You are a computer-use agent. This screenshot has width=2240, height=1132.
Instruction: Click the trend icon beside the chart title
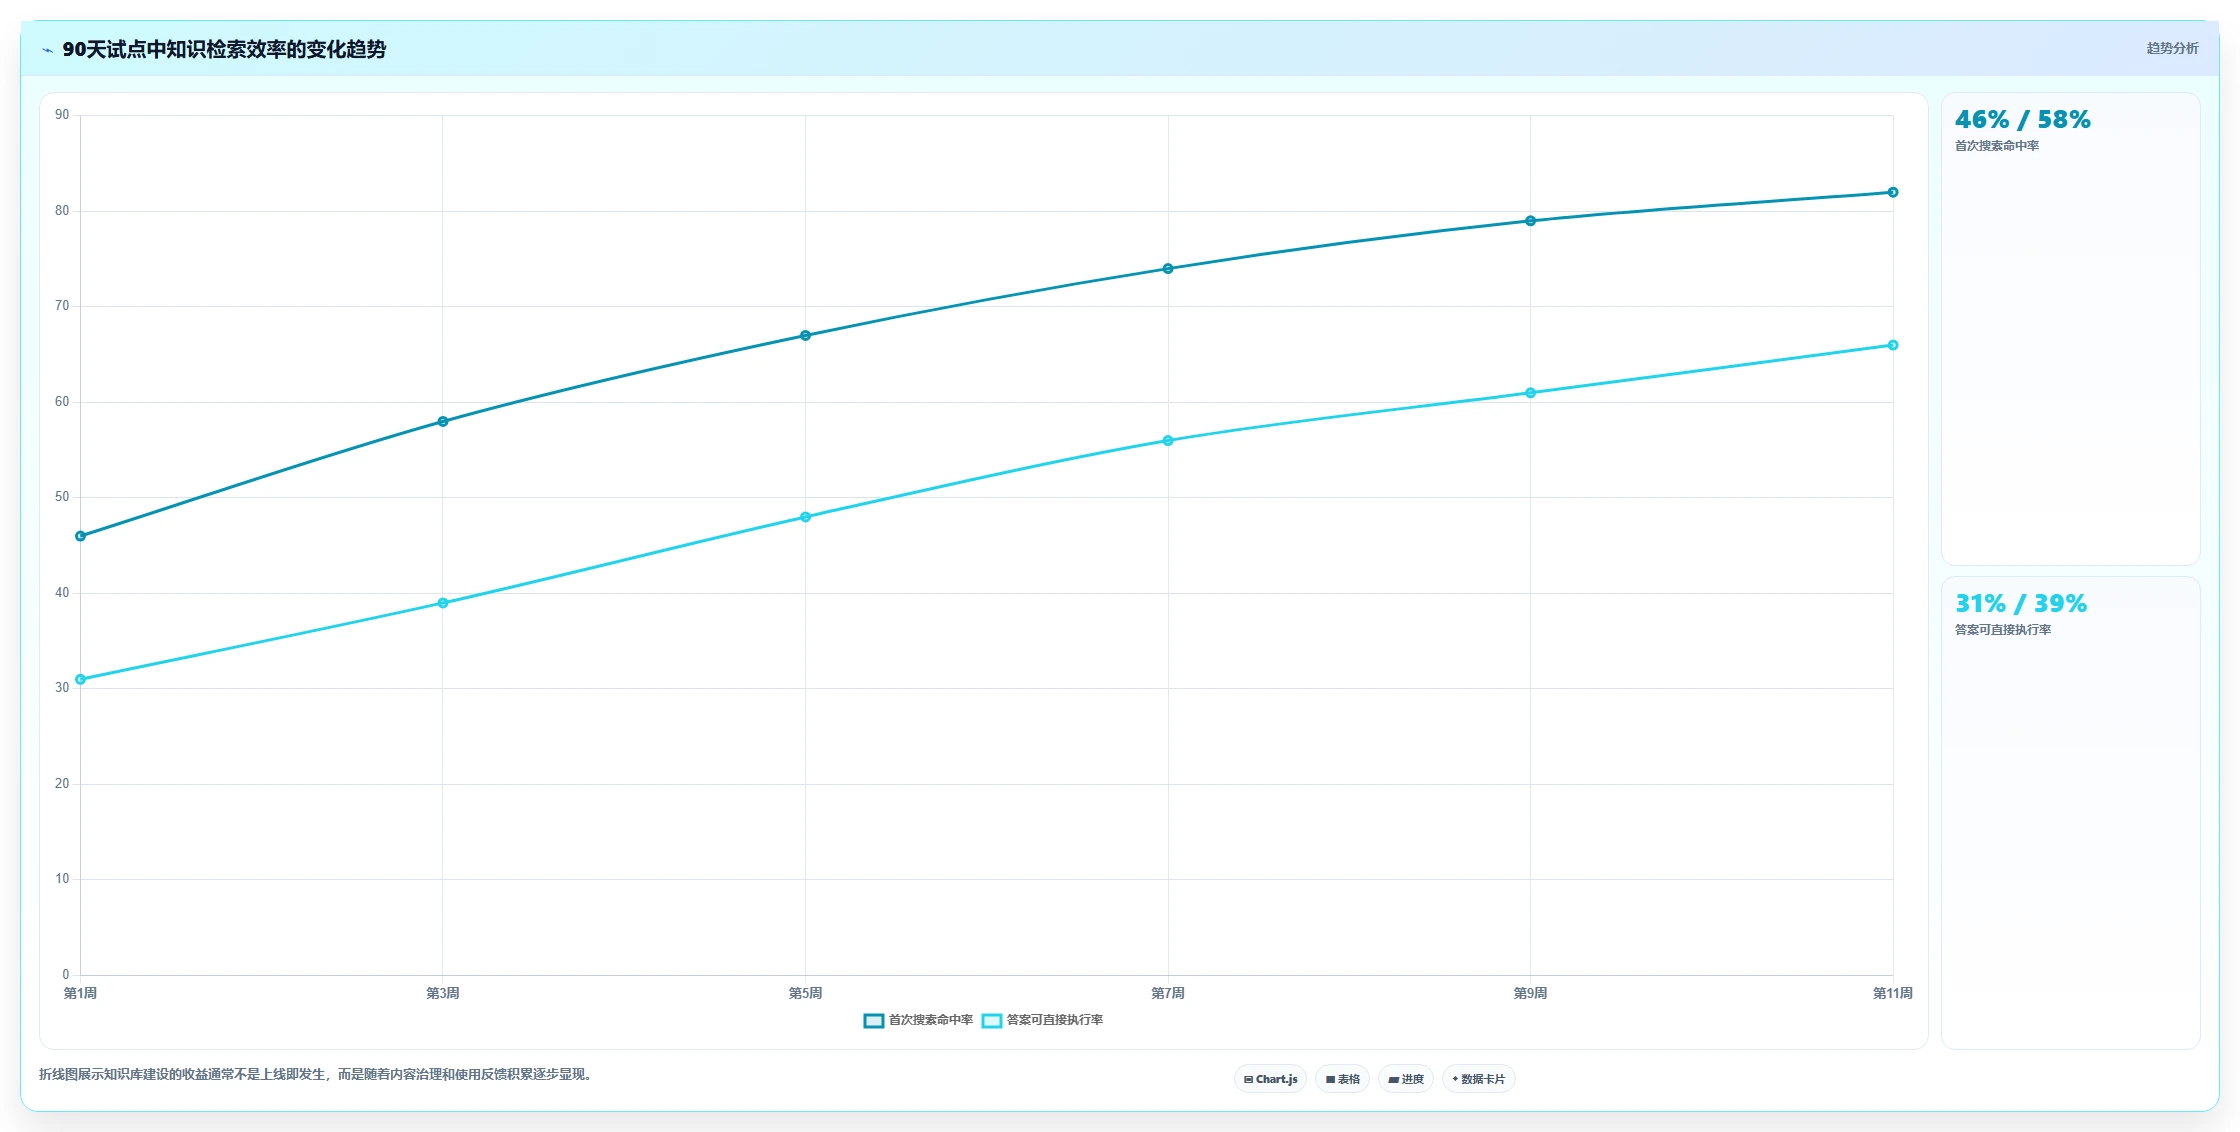[x=47, y=50]
